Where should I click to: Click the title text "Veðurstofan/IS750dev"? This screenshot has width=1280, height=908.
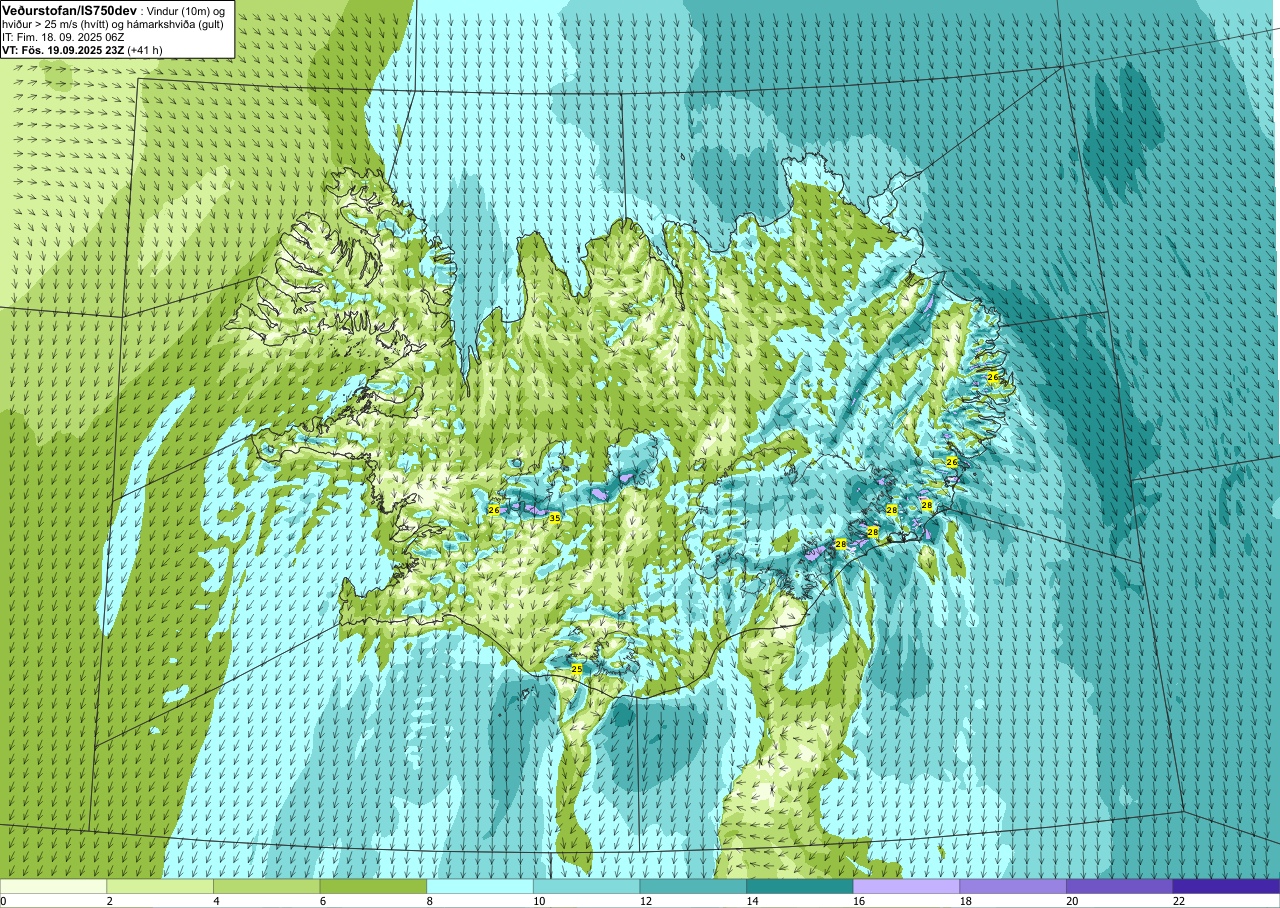point(68,9)
